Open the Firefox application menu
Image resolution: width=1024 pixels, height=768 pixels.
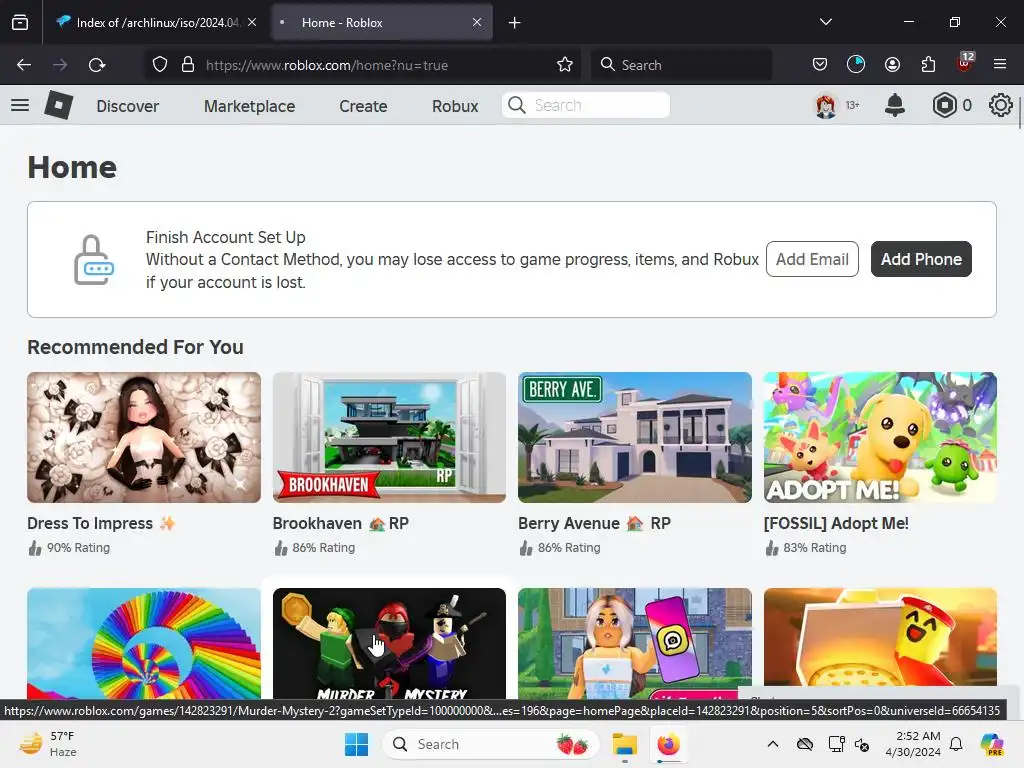coord(1000,64)
